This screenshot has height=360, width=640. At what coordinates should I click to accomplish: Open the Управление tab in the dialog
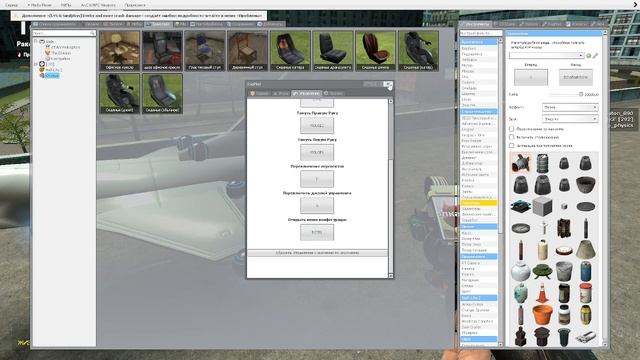(x=307, y=93)
